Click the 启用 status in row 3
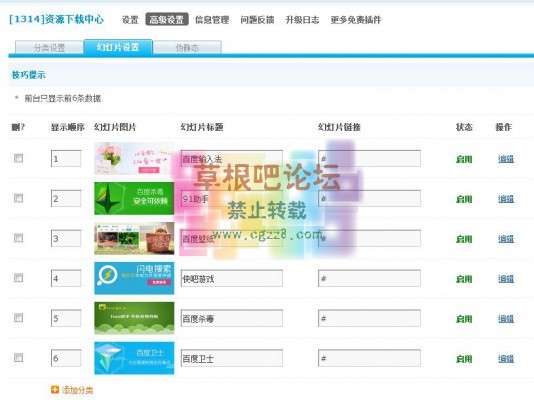The width and height of the screenshot is (534, 400). click(464, 239)
